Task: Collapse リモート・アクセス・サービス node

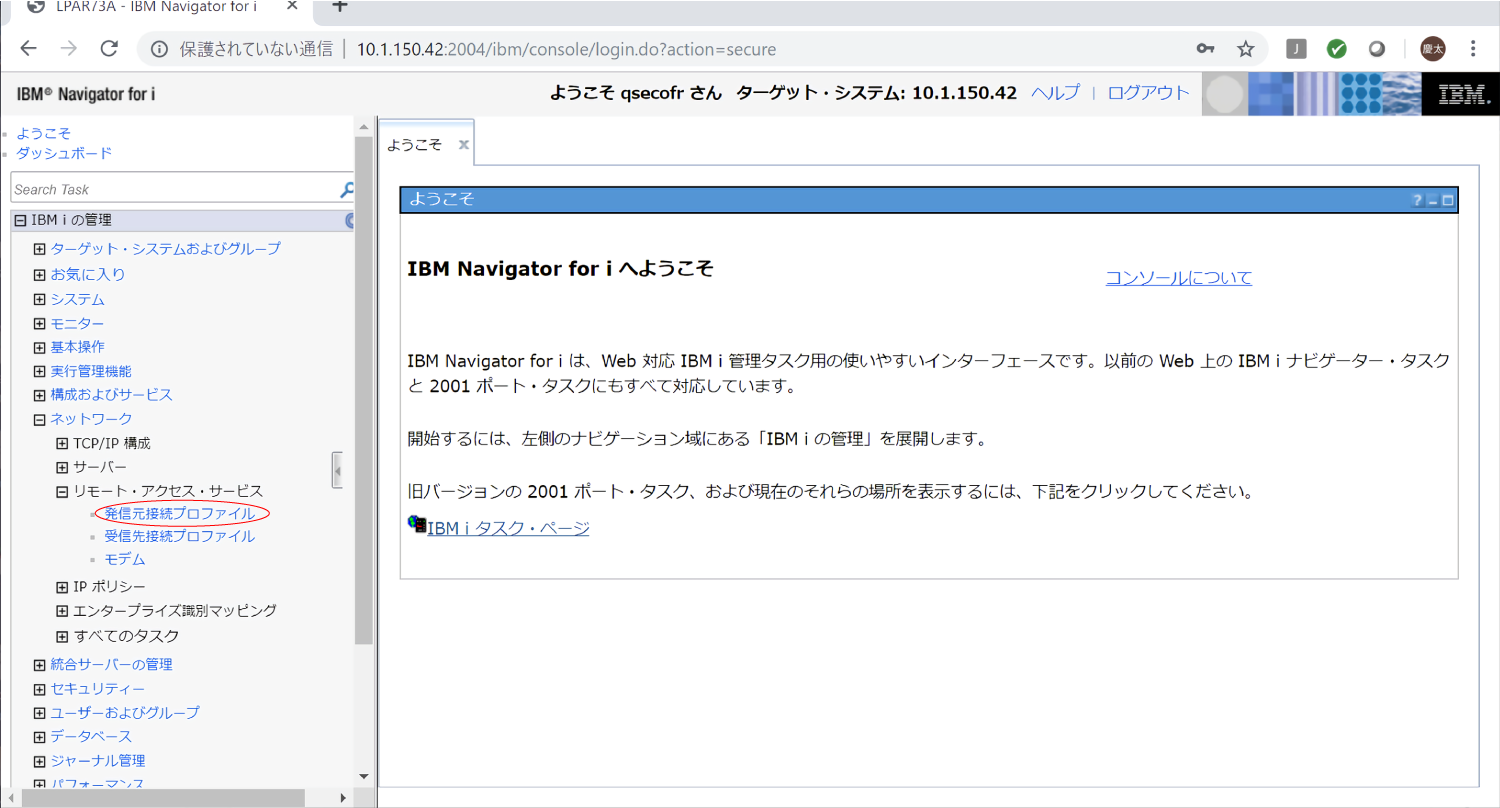Action: pyautogui.click(x=62, y=491)
